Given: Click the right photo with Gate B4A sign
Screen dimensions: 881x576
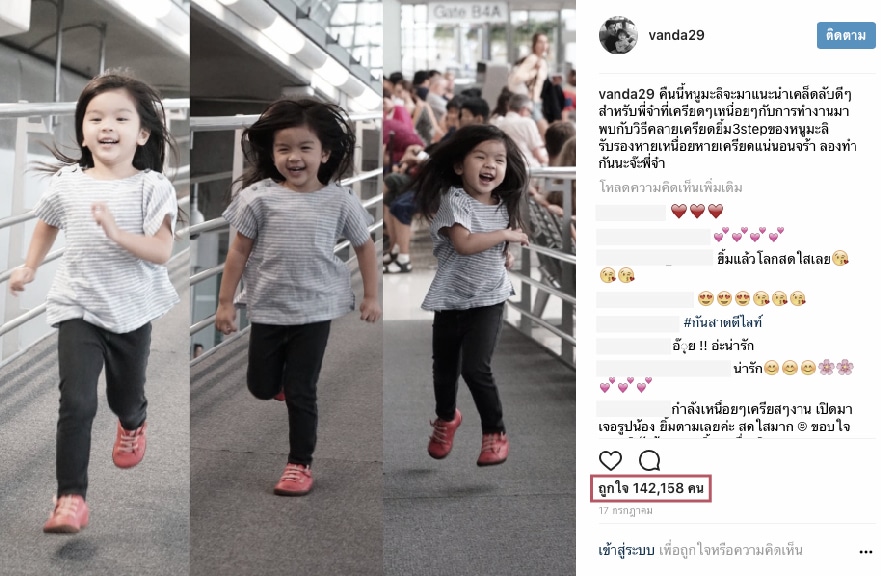Looking at the screenshot, I should click(x=479, y=288).
